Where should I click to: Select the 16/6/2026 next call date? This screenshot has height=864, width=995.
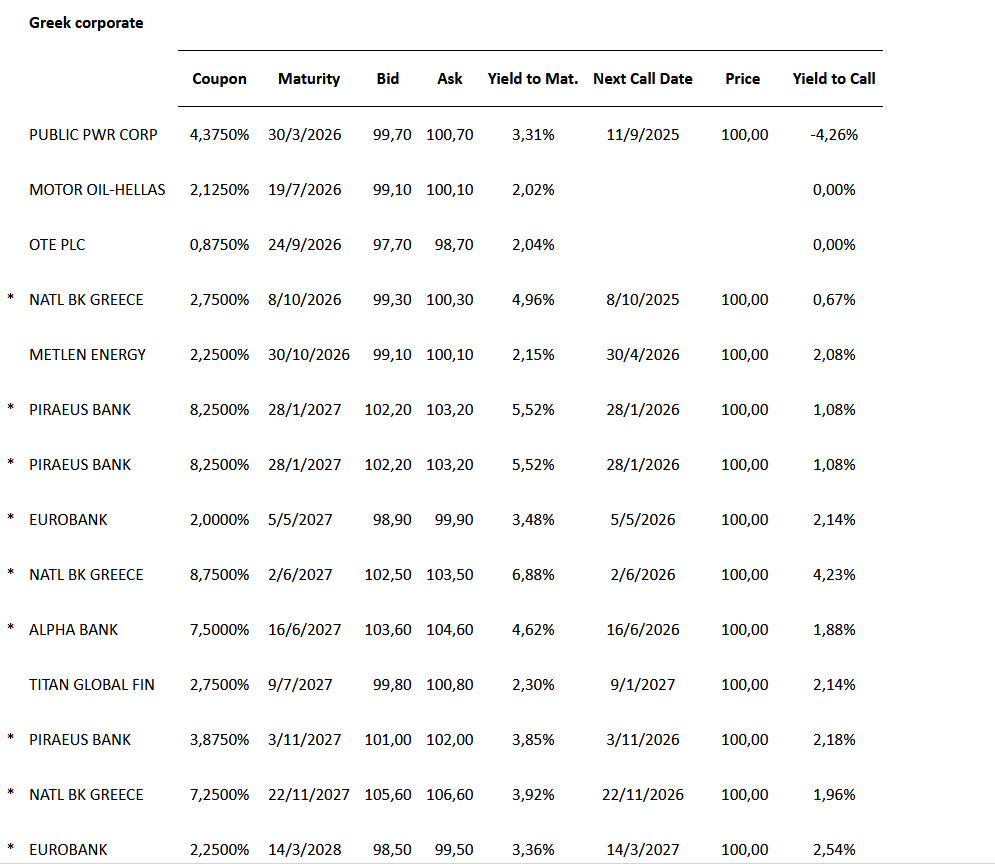642,630
